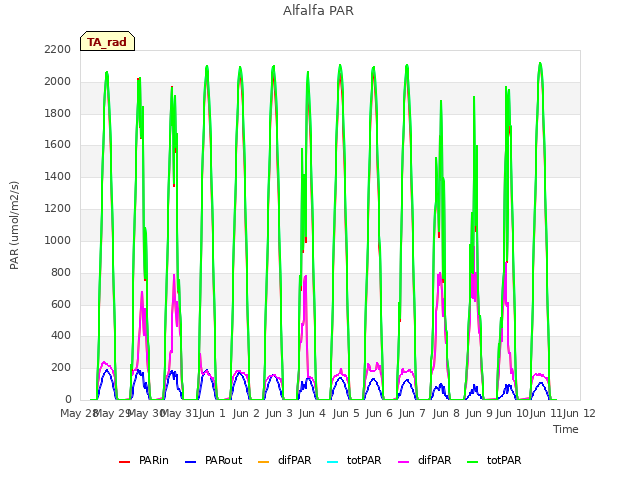The width and height of the screenshot is (640, 480).
Task: Toggle the magenta difPAR legend entry
Action: pyautogui.click(x=424, y=460)
